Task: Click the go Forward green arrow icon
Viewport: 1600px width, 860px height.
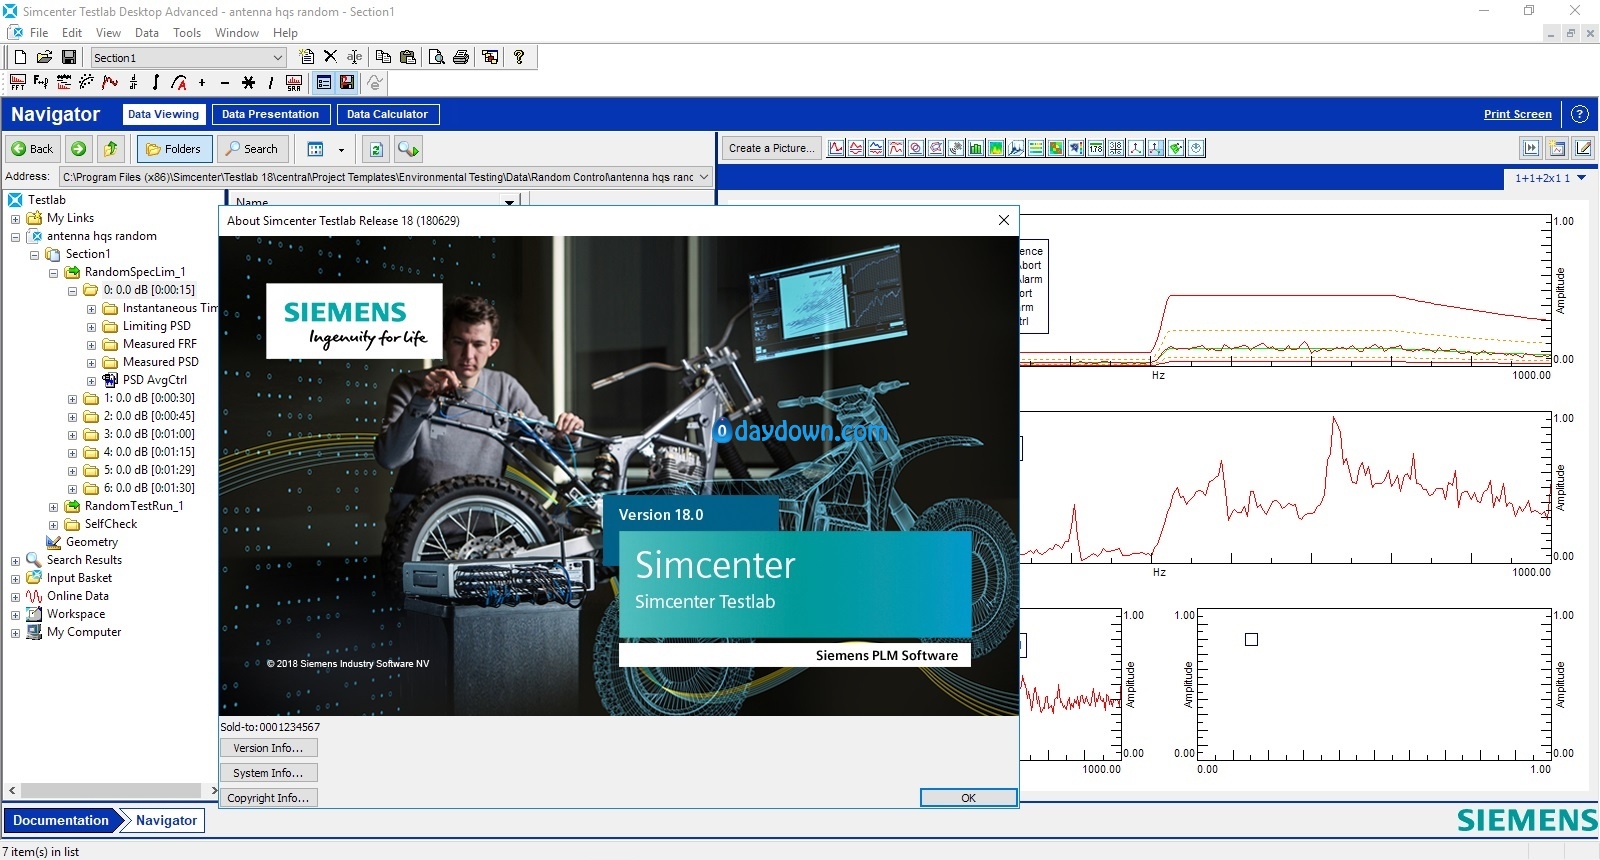Action: [78, 149]
